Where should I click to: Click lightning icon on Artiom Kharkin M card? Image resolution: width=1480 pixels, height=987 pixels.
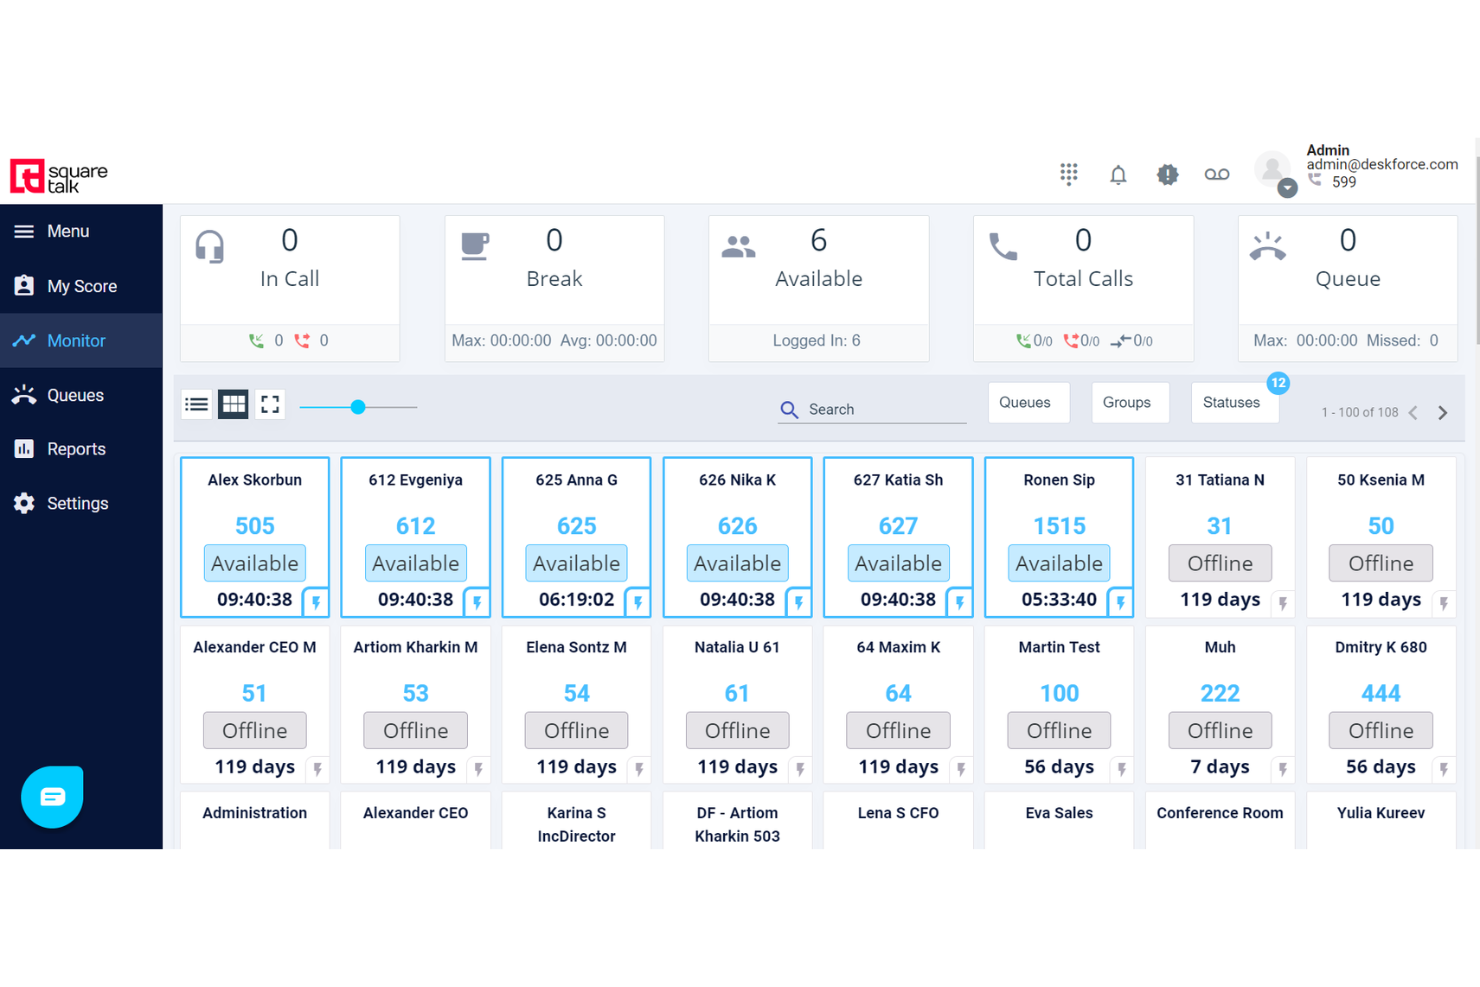478,769
